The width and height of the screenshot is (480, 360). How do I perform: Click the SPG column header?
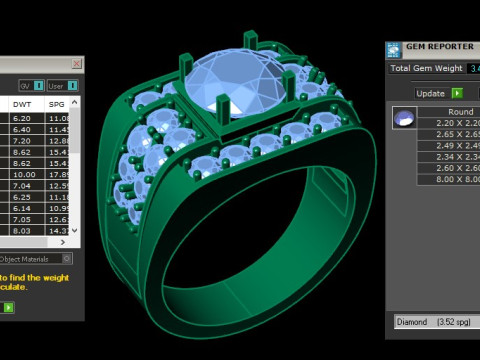click(57, 104)
